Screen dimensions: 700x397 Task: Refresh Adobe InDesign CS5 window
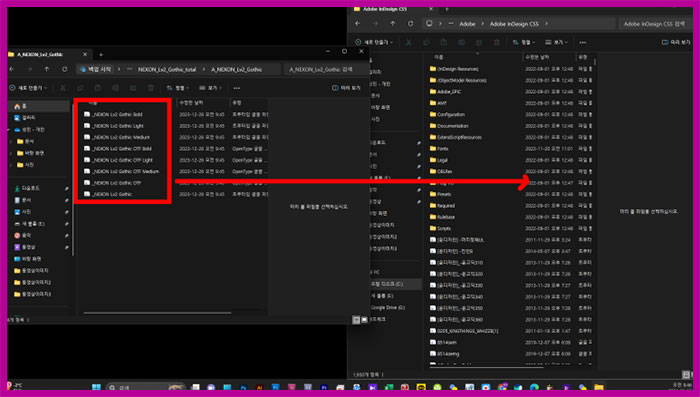[x=410, y=24]
